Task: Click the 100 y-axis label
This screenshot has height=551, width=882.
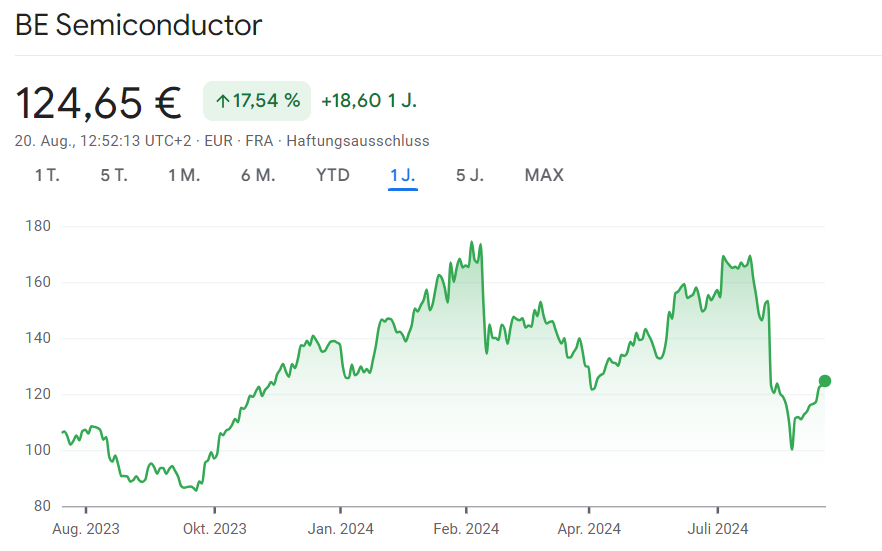Action: click(38, 450)
